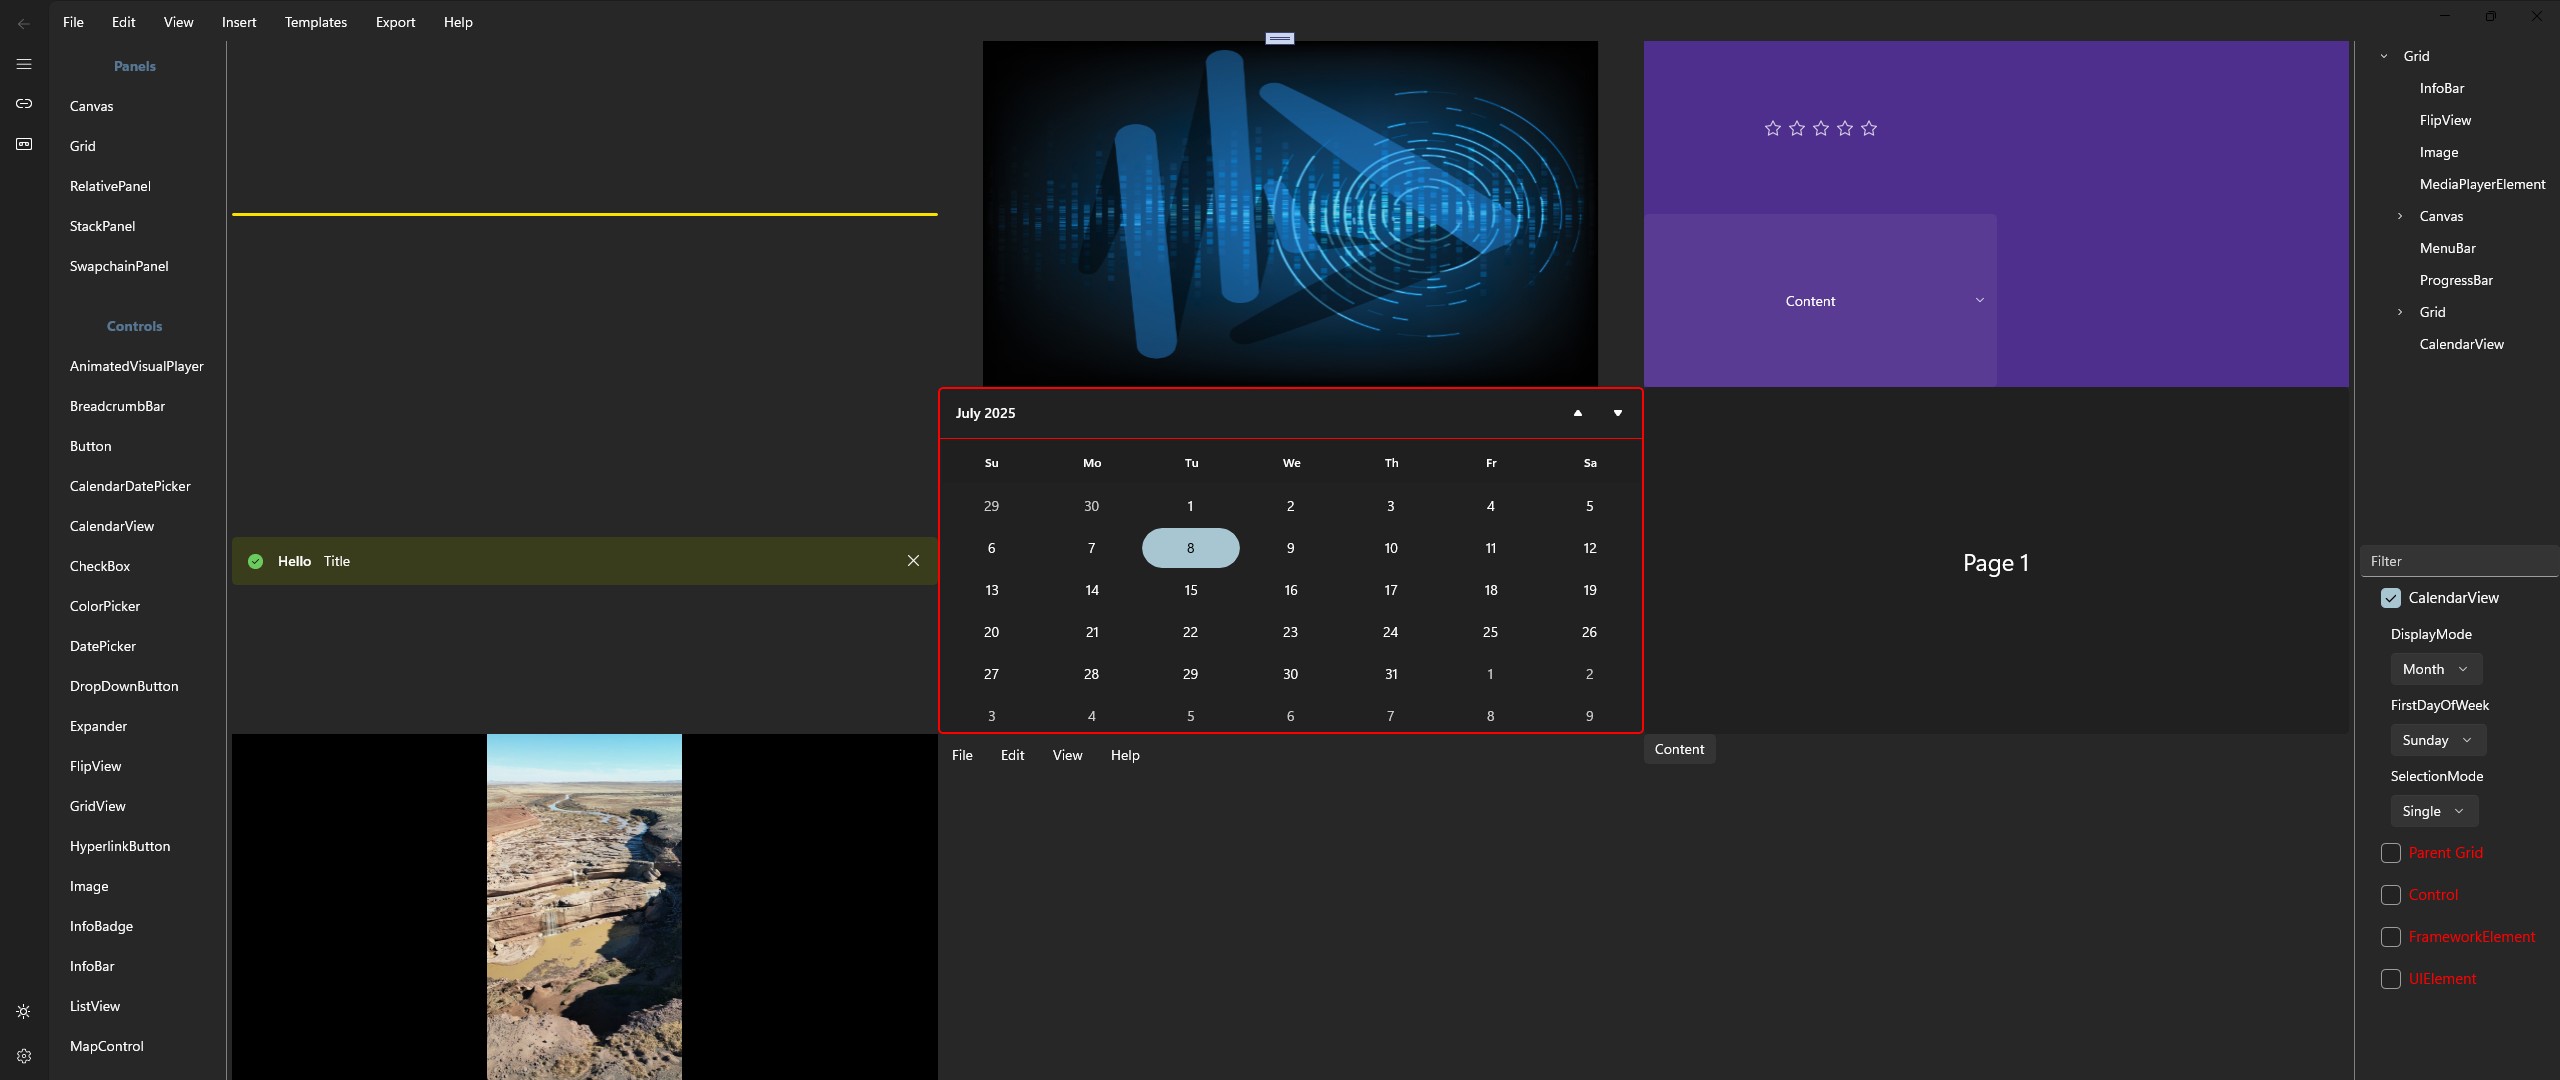Enable the Parent Grid checkbox

pyautogui.click(x=2391, y=853)
